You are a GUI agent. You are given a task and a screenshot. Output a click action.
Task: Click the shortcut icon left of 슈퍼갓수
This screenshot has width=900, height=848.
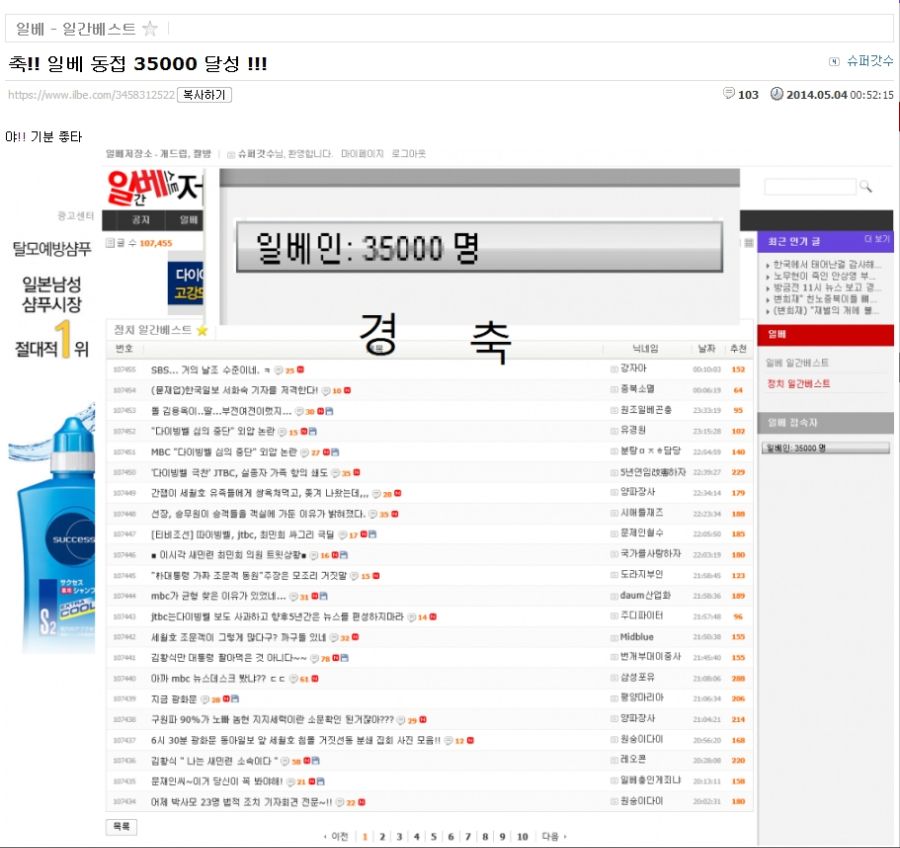834,61
